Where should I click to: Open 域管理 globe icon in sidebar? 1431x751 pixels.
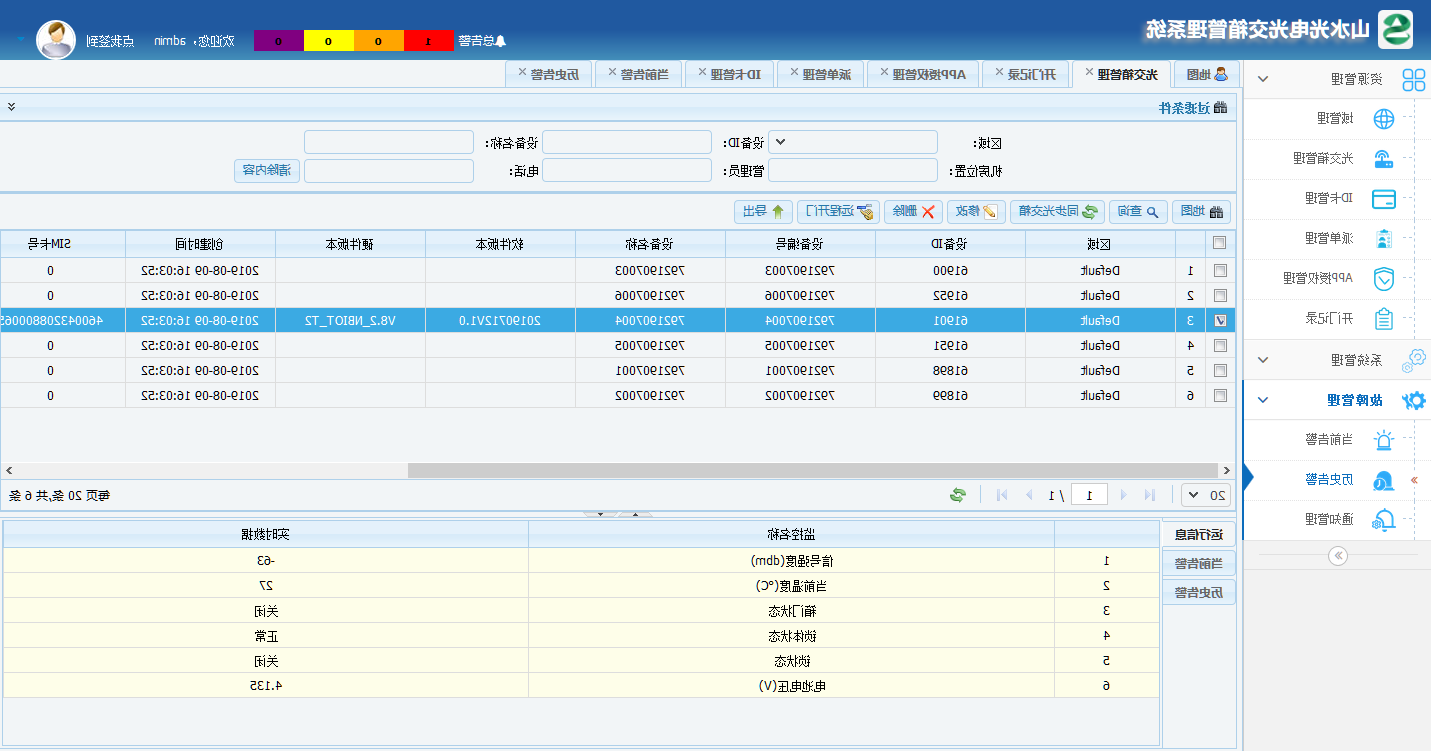click(x=1383, y=119)
